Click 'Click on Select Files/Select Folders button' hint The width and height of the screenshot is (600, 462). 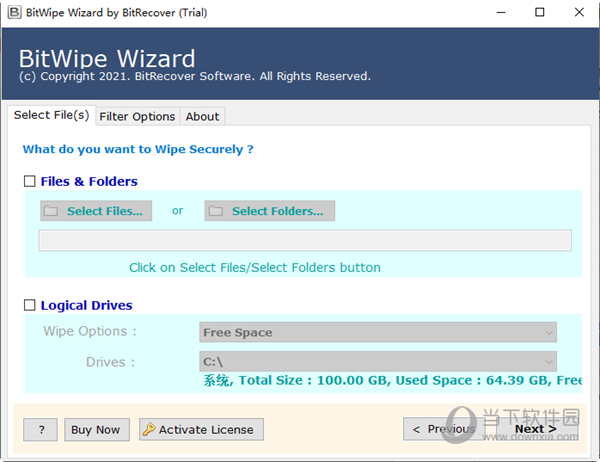pyautogui.click(x=255, y=268)
